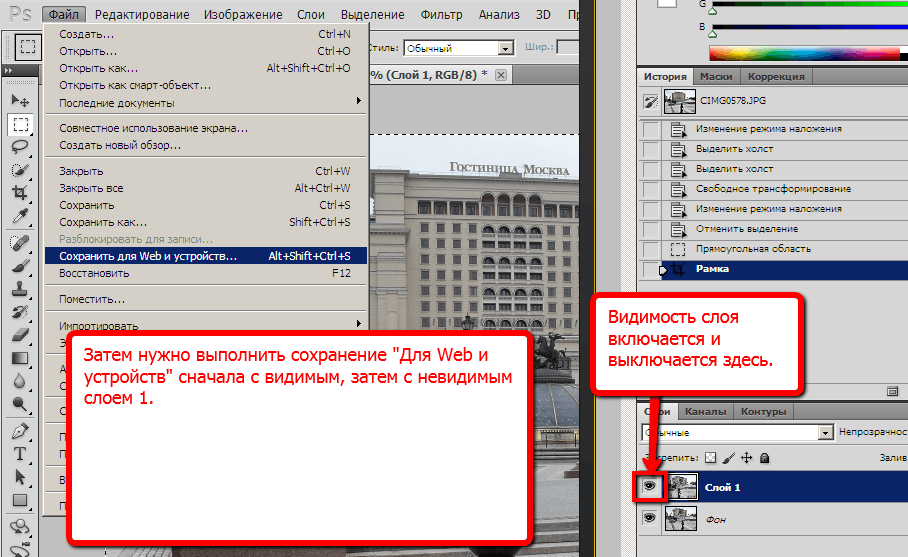Expand the collapsed toolbox double-arrow
The width and height of the screenshot is (908, 557).
click(x=8, y=71)
